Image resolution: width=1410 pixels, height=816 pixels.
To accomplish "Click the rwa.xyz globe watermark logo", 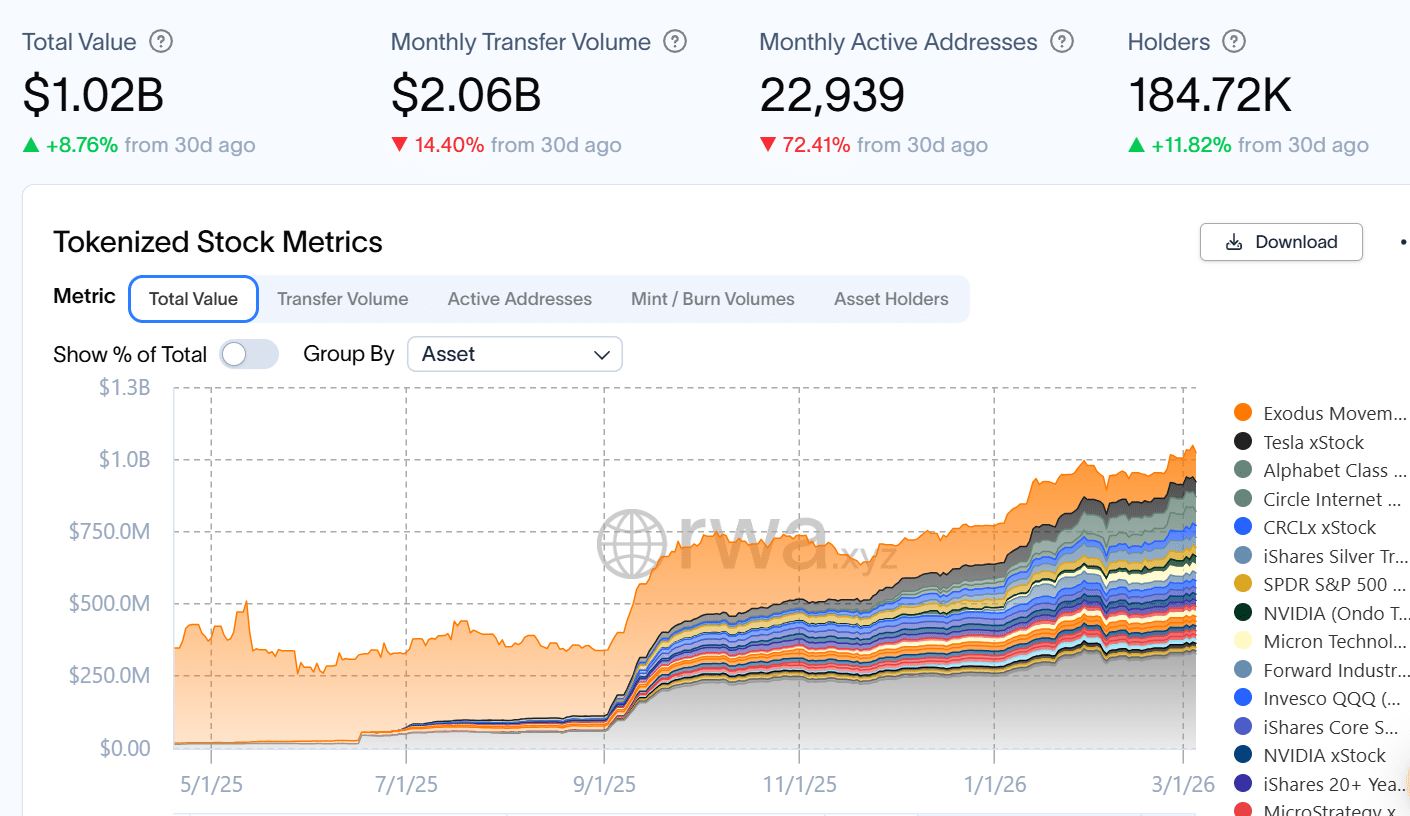I will [632, 544].
